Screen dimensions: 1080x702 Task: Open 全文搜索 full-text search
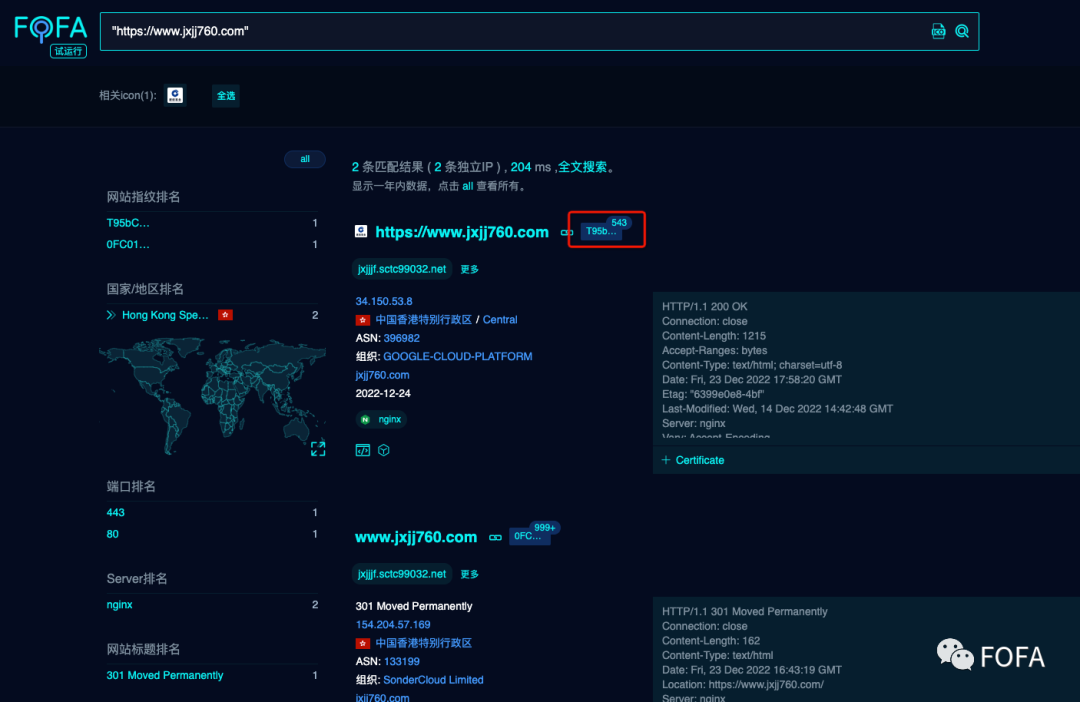pyautogui.click(x=582, y=167)
